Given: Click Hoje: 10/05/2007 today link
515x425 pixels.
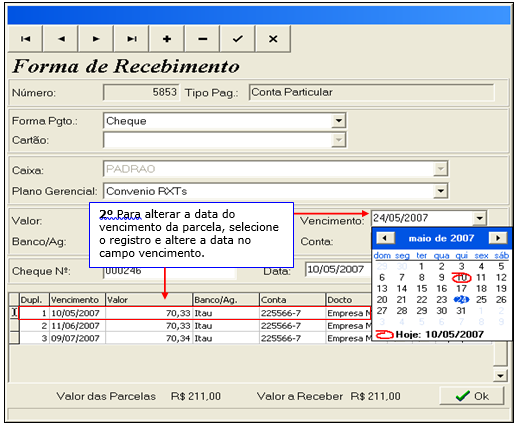Looking at the screenshot, I should 439,334.
